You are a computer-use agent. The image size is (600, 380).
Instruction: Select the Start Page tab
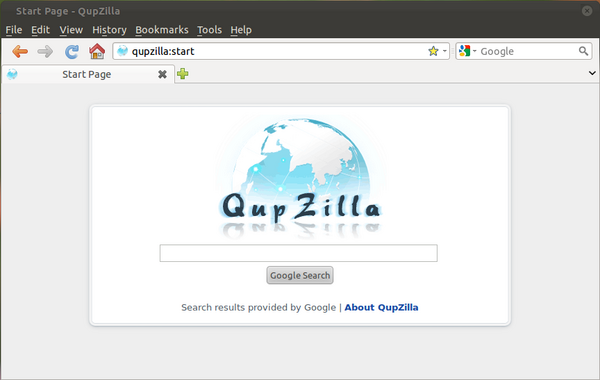click(x=88, y=74)
